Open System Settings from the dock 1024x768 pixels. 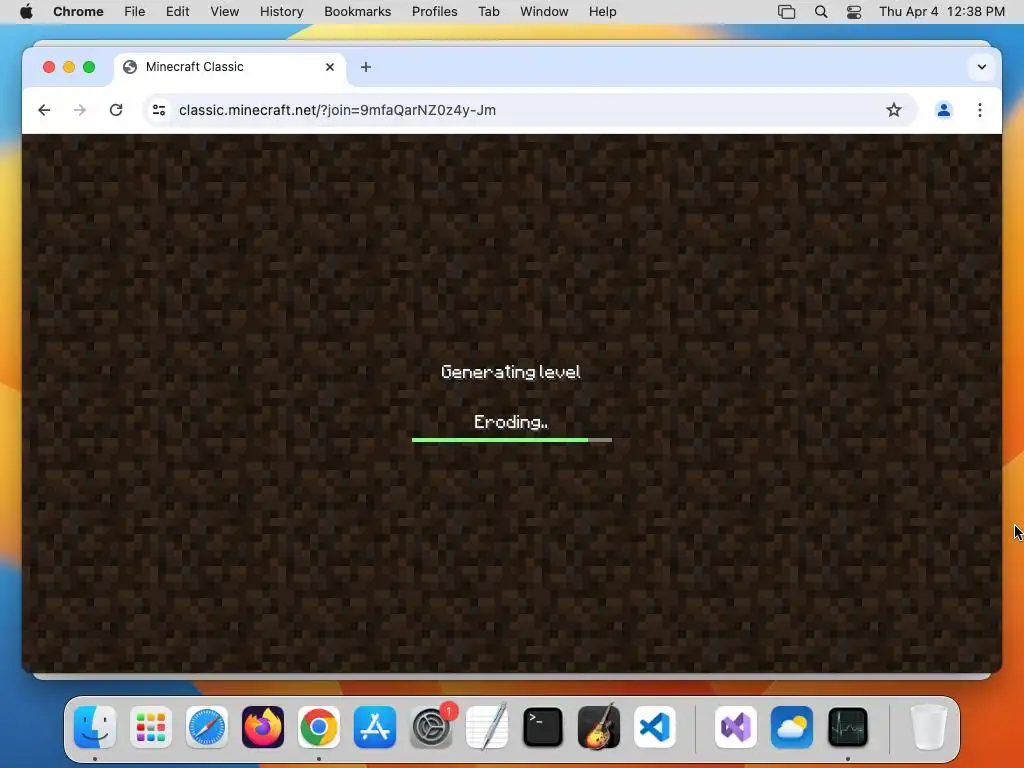tap(431, 727)
